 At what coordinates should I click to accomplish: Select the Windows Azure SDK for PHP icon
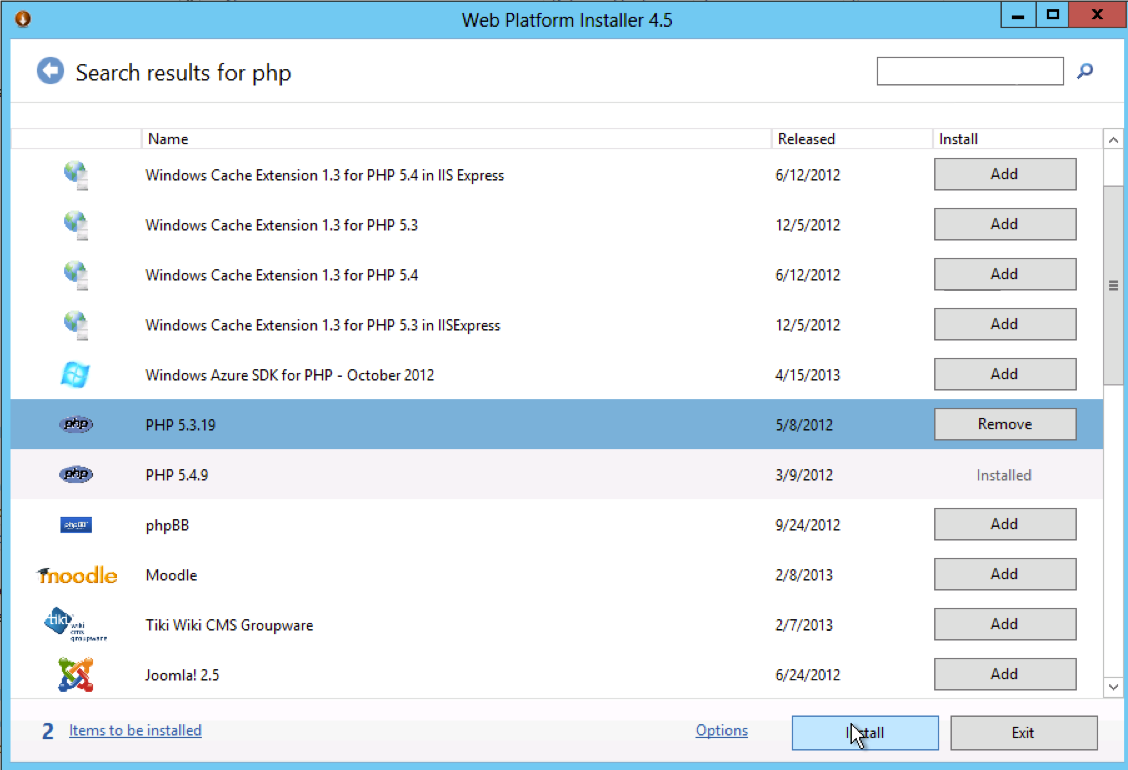point(76,375)
